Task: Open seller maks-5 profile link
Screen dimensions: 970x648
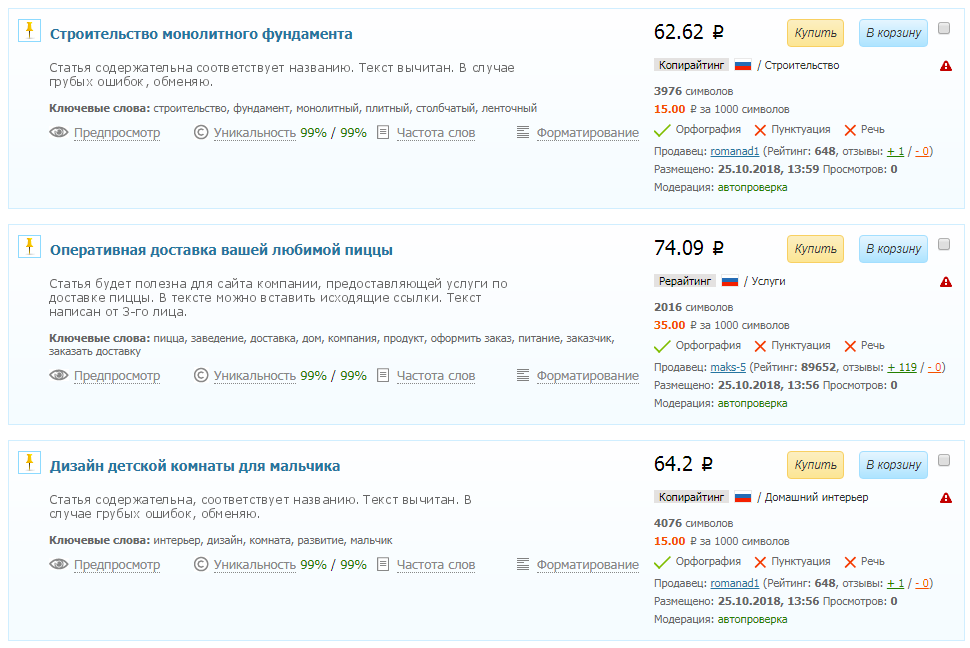Action: [x=728, y=367]
